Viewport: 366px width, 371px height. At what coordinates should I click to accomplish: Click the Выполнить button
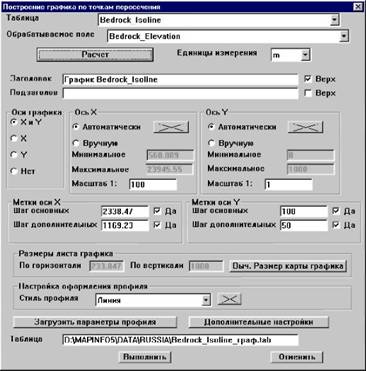[145, 357]
